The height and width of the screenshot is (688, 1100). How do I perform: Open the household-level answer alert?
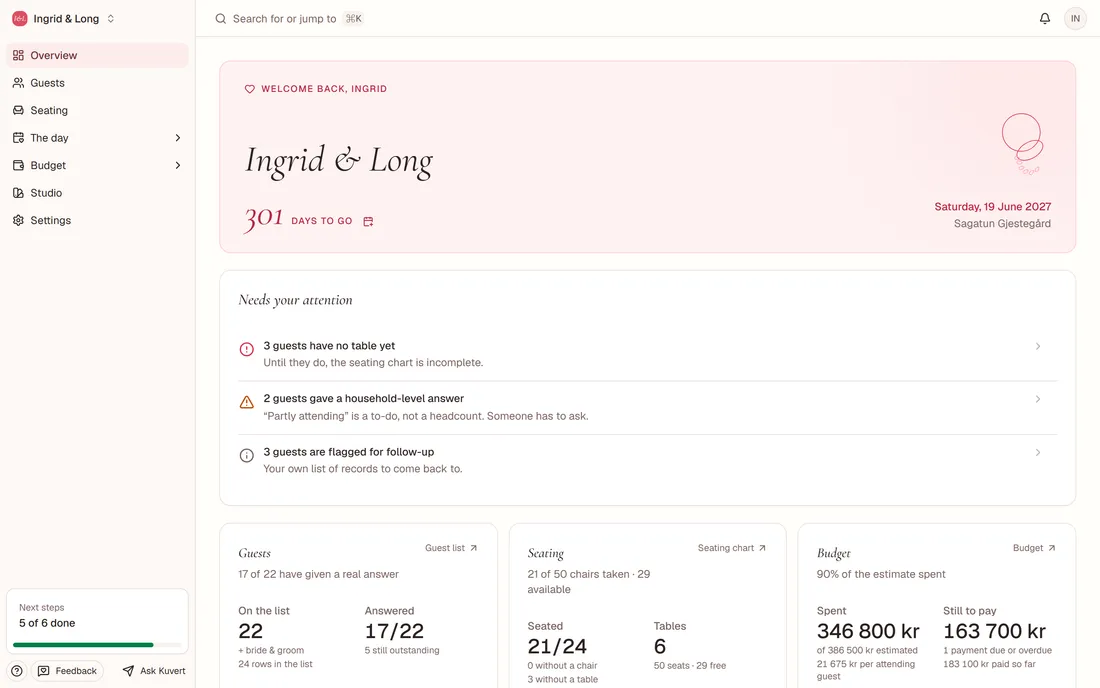pyautogui.click(x=648, y=407)
